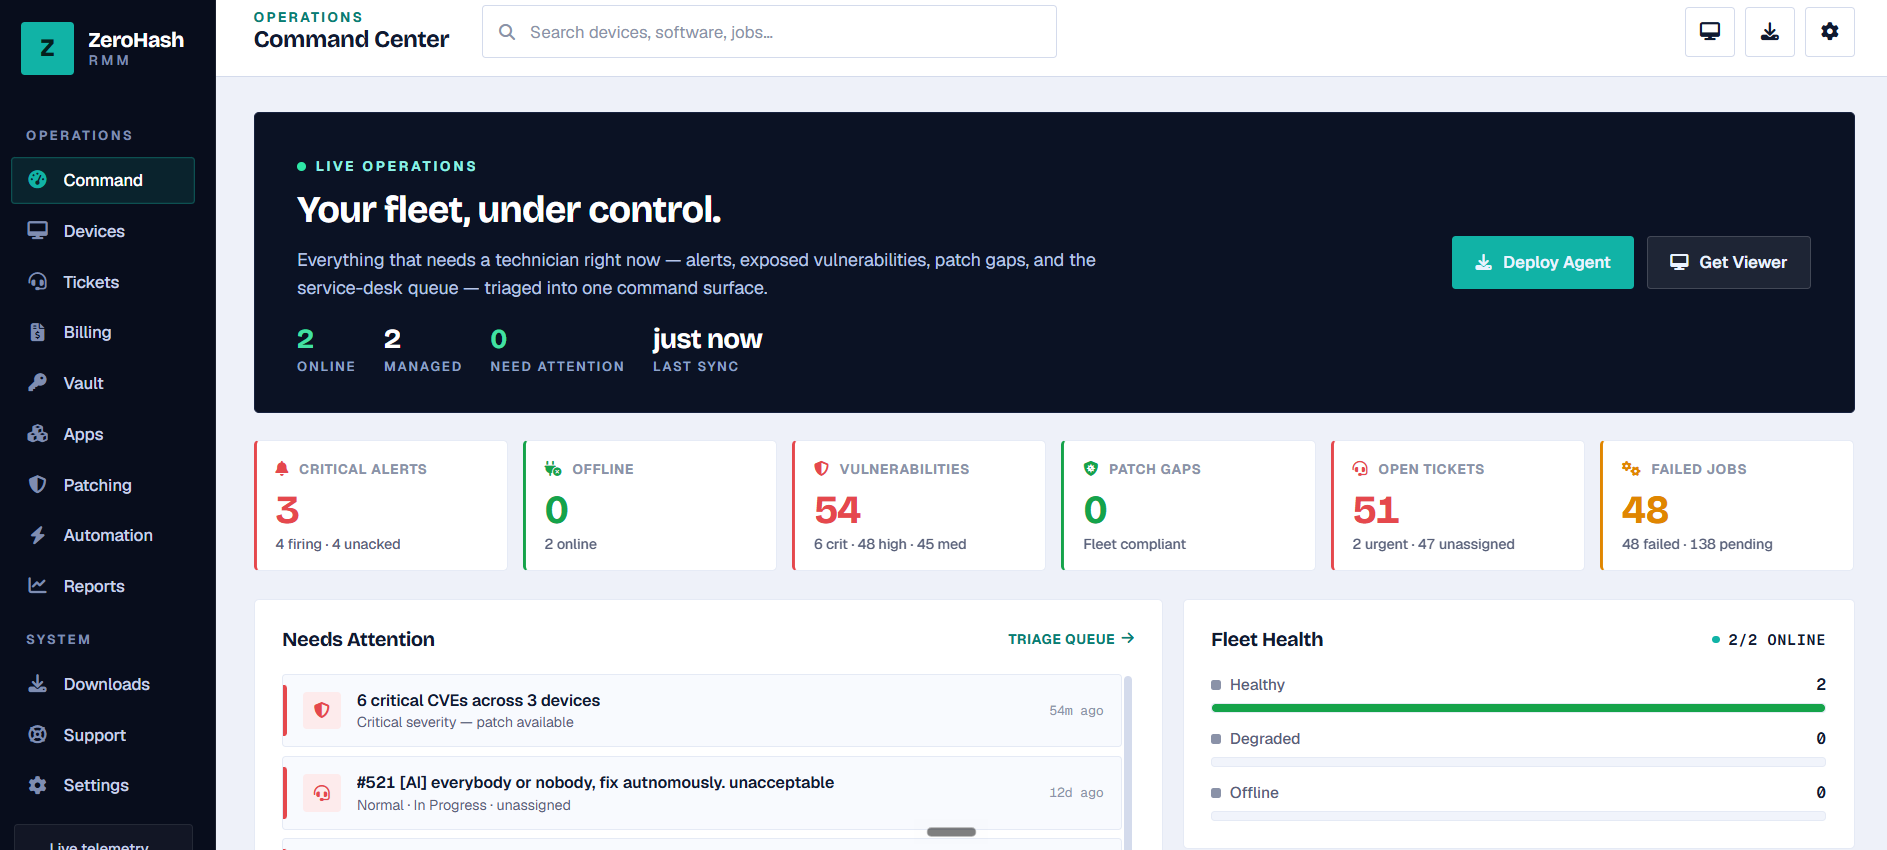
Task: Click the "just now" last sync value
Action: coord(707,339)
